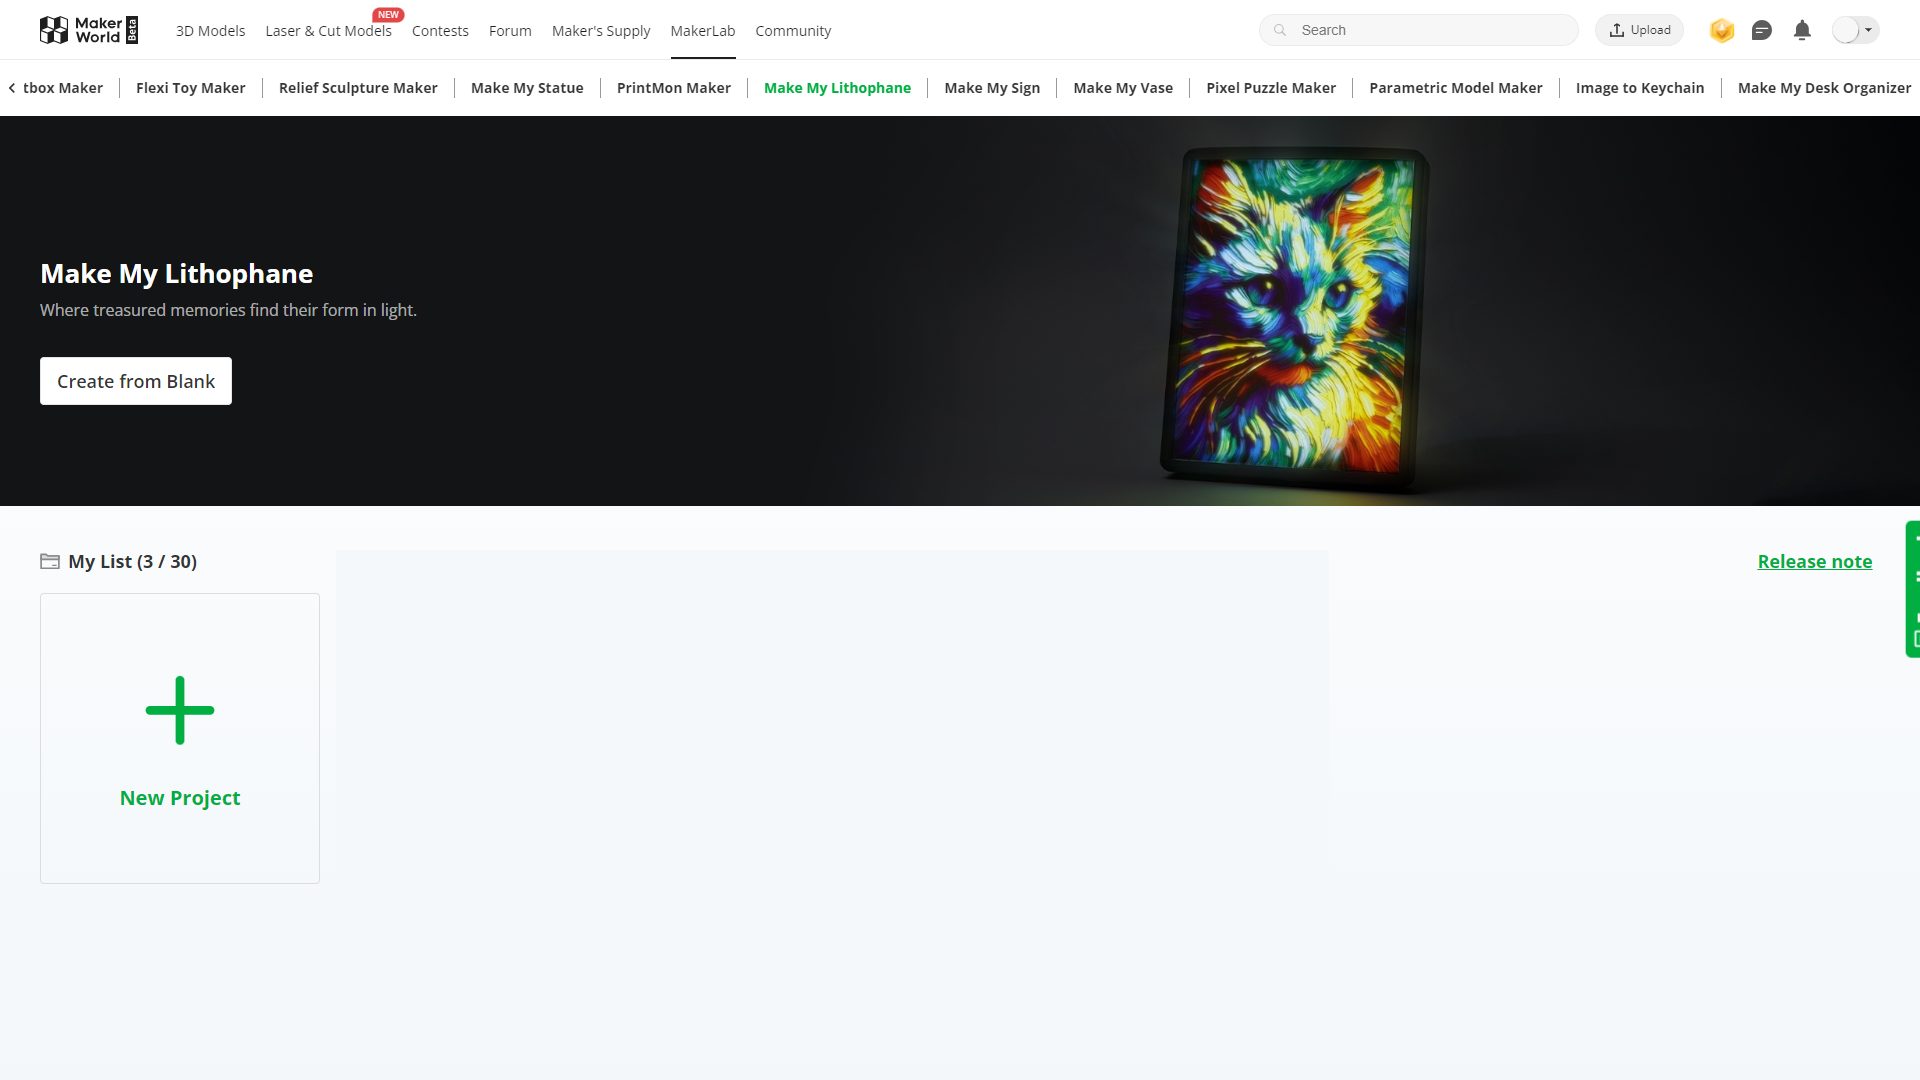Screen dimensions: 1920x1080
Task: Open Maker's Supply store
Action: 601,31
